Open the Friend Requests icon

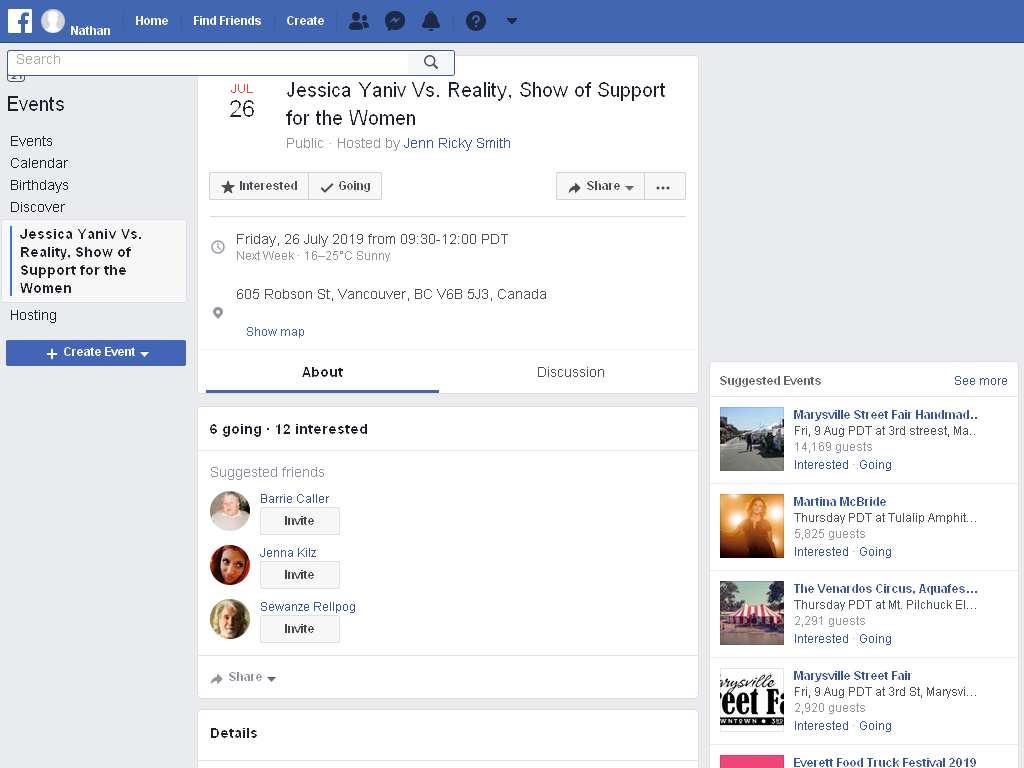(359, 21)
